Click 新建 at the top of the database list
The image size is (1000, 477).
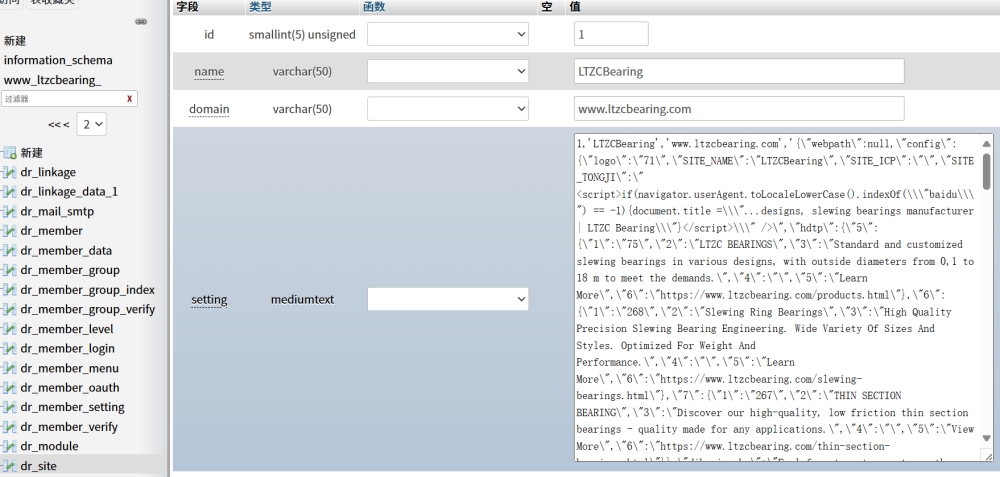click(x=15, y=41)
